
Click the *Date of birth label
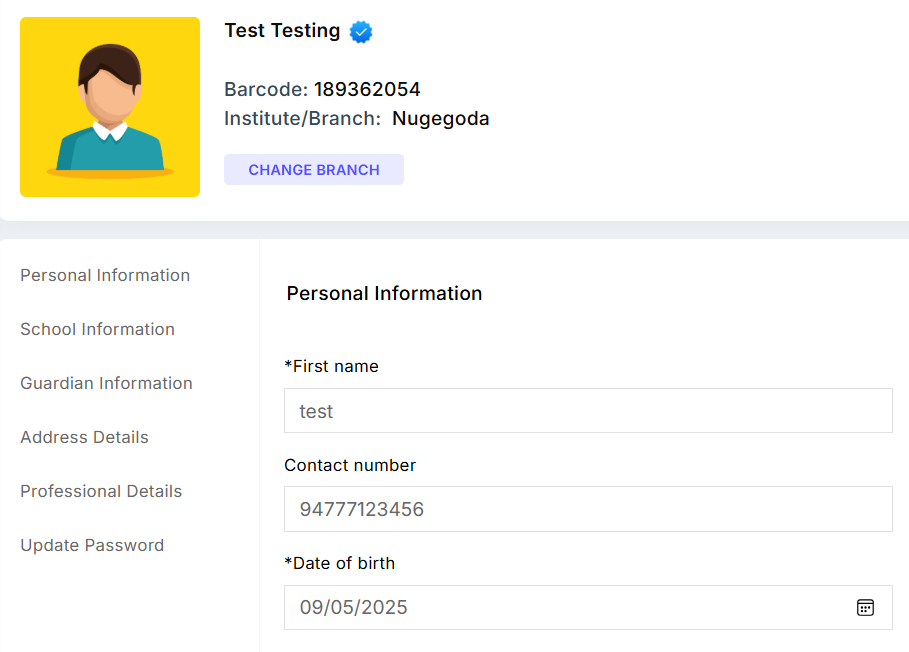coord(339,563)
